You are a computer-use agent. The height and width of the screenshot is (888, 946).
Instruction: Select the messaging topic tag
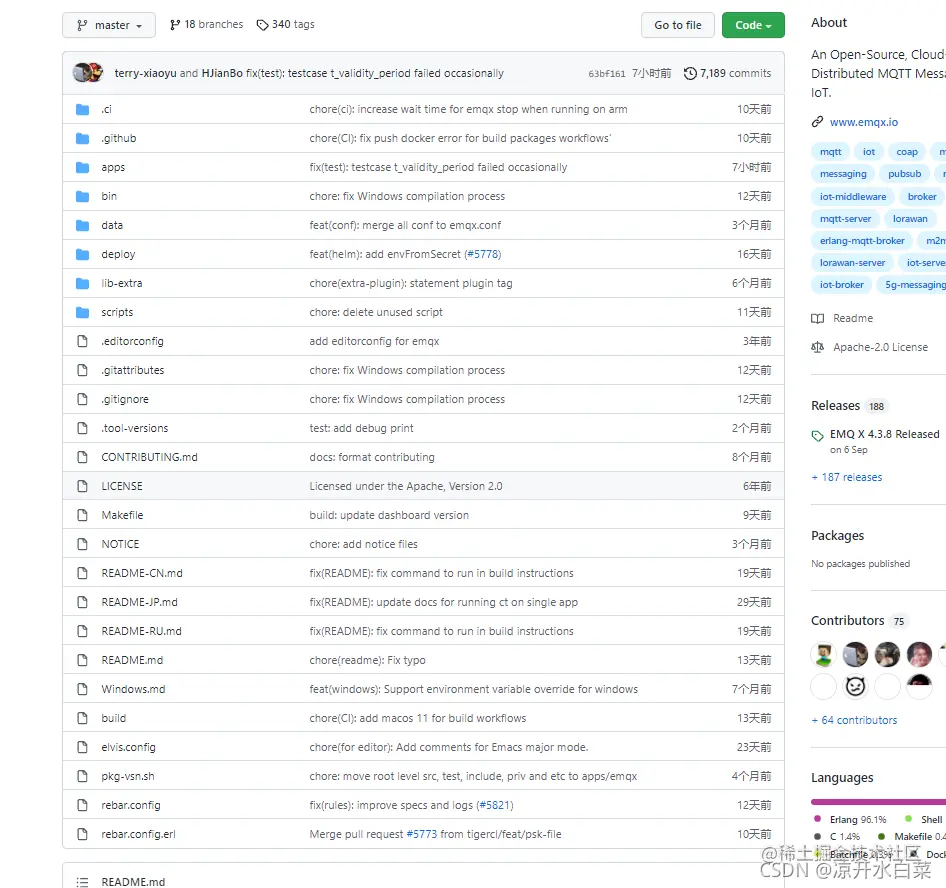(x=843, y=174)
